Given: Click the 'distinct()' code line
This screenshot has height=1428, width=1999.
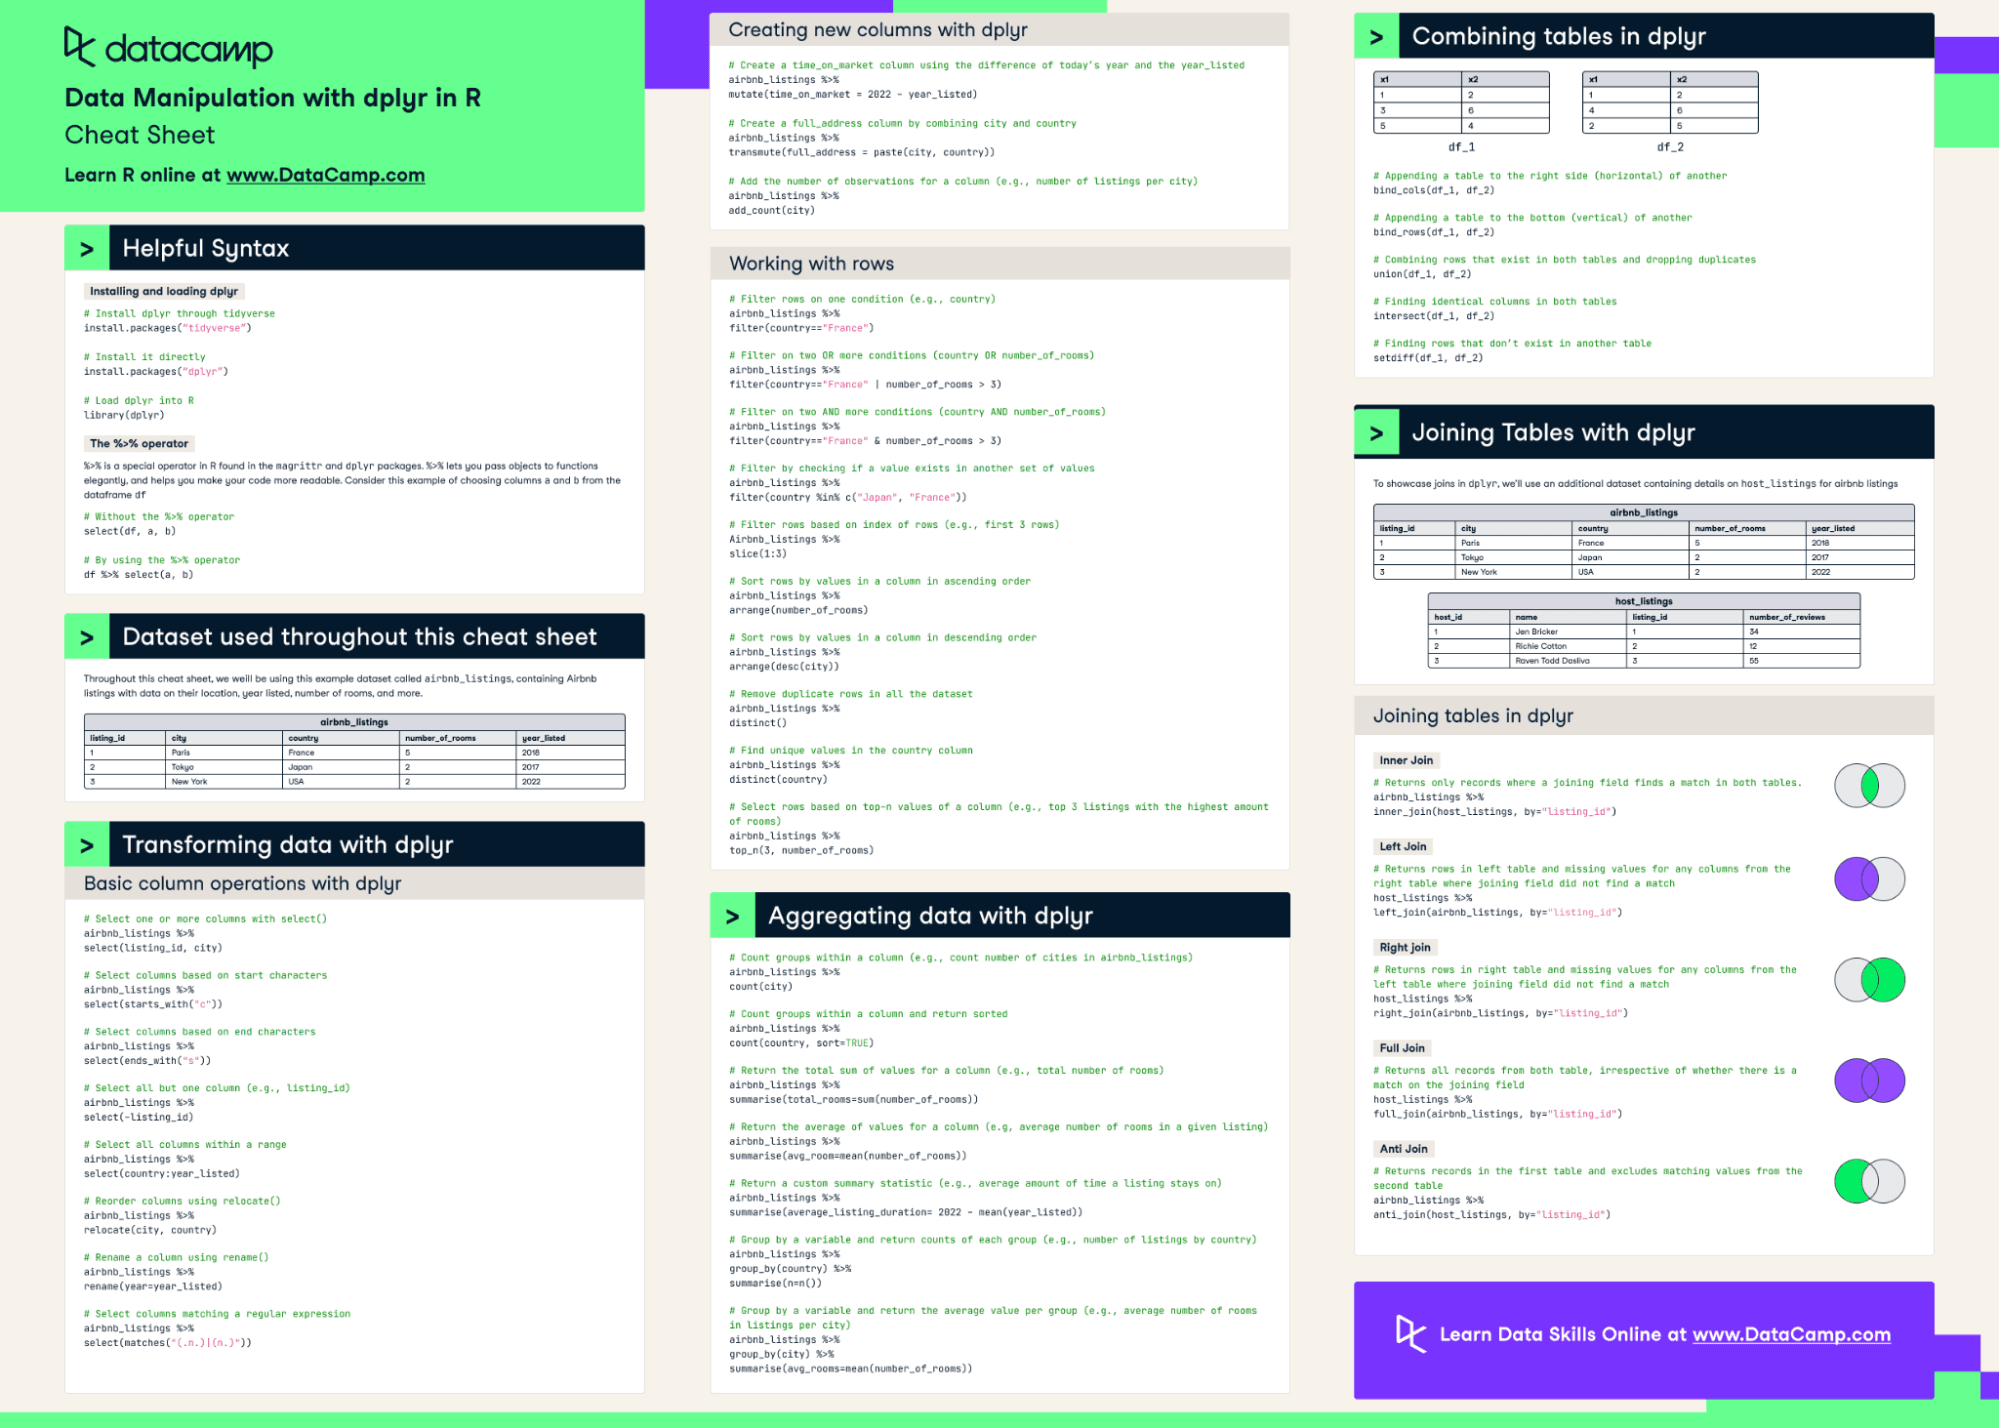Looking at the screenshot, I should point(758,723).
